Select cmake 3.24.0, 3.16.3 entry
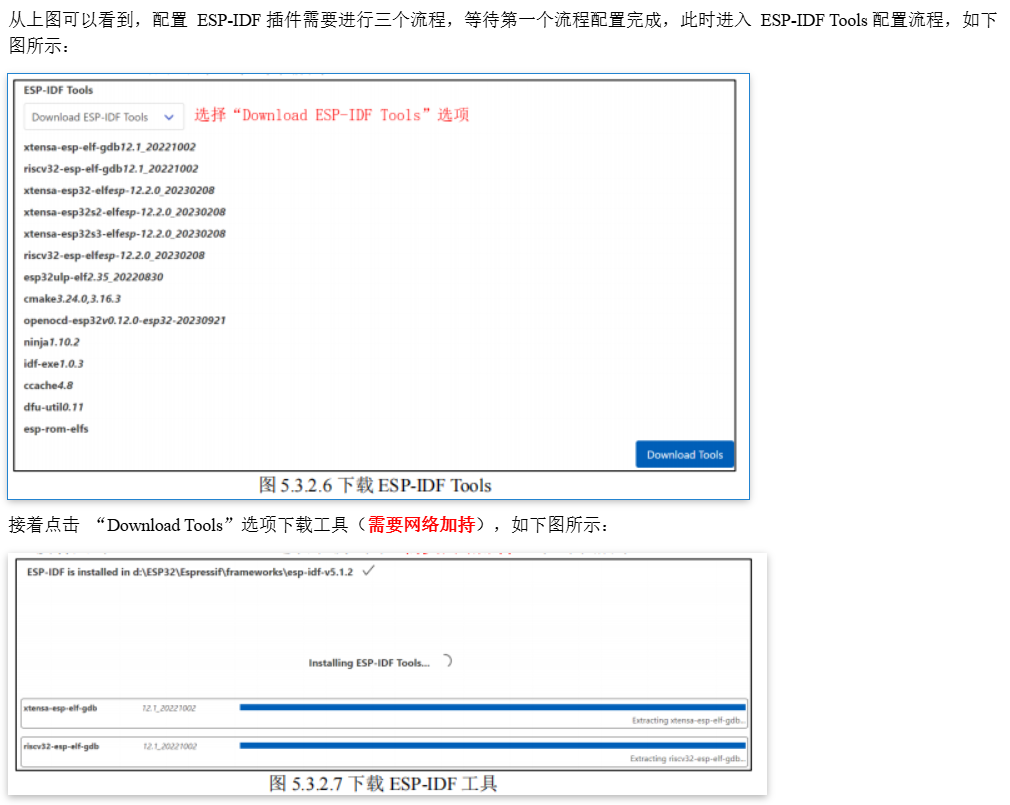 click(x=72, y=299)
